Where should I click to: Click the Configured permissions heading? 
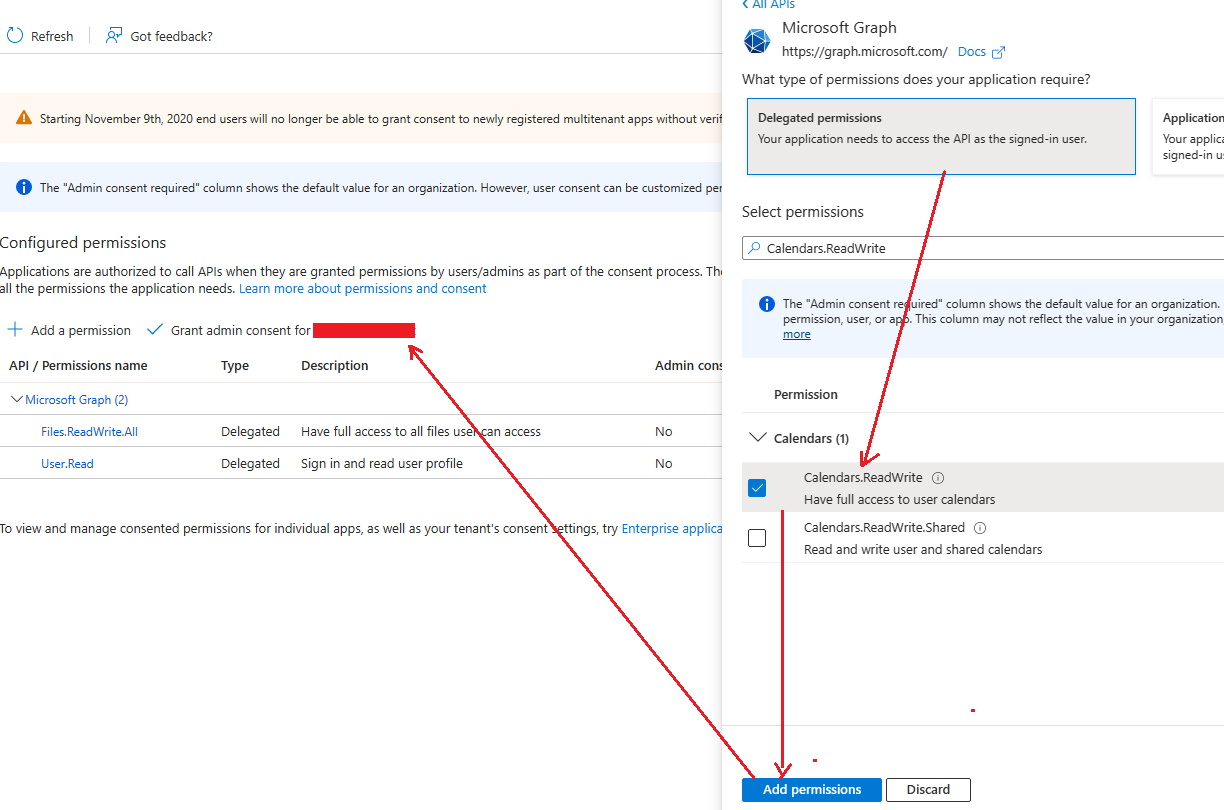click(x=83, y=243)
